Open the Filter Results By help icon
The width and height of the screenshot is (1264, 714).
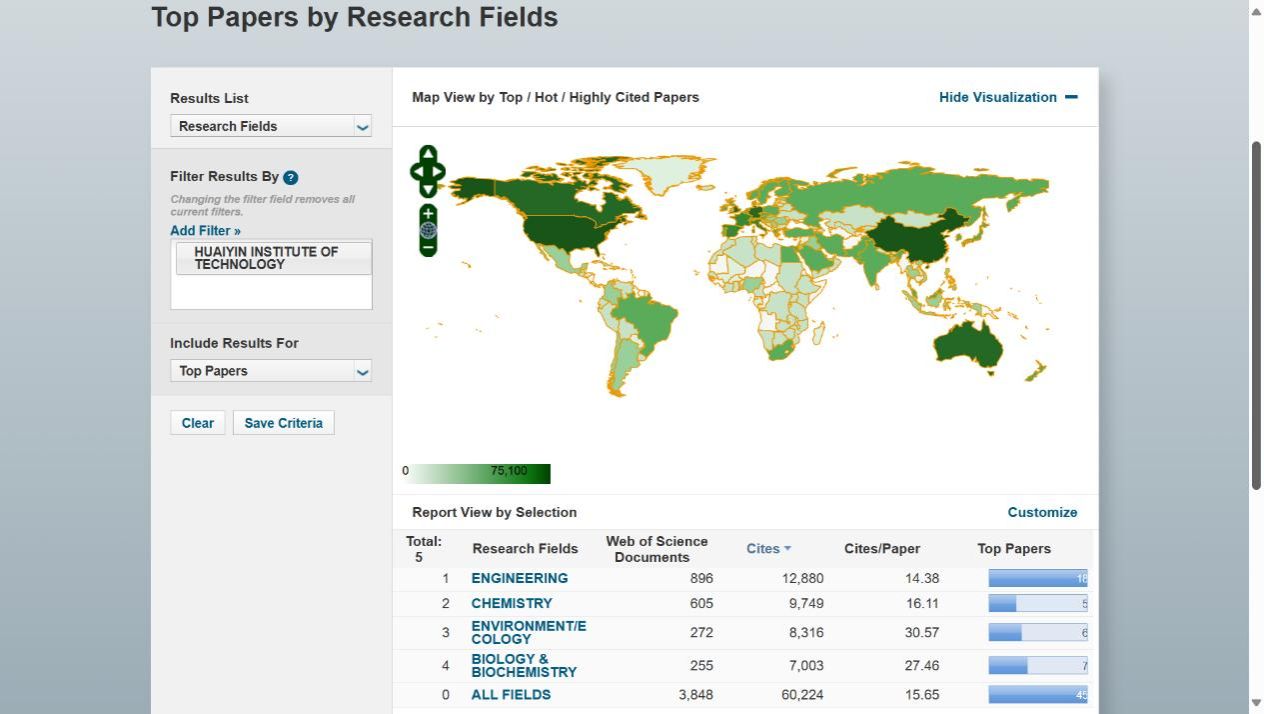(291, 177)
